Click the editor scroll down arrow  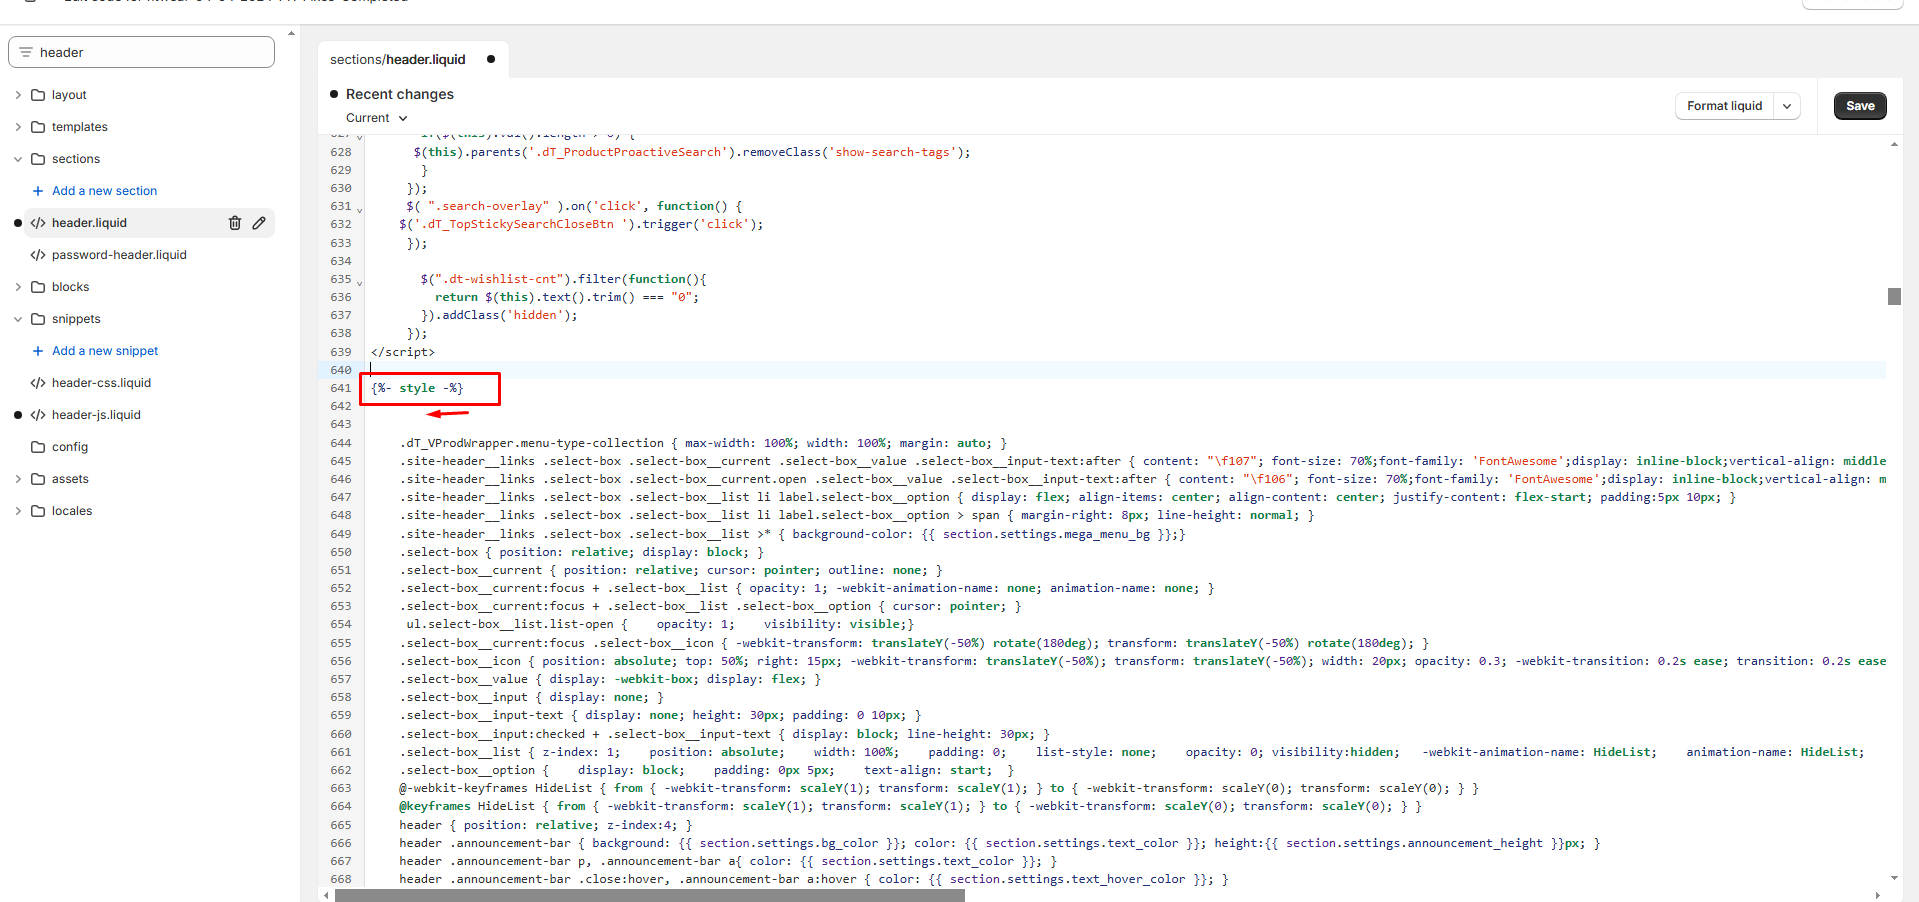(1894, 877)
